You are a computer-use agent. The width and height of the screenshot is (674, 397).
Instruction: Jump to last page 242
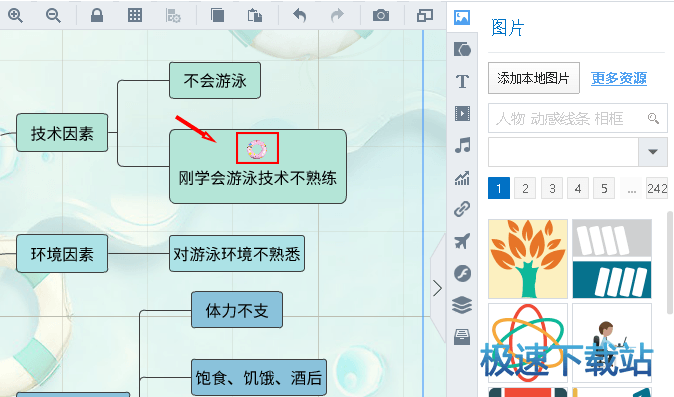click(x=657, y=188)
